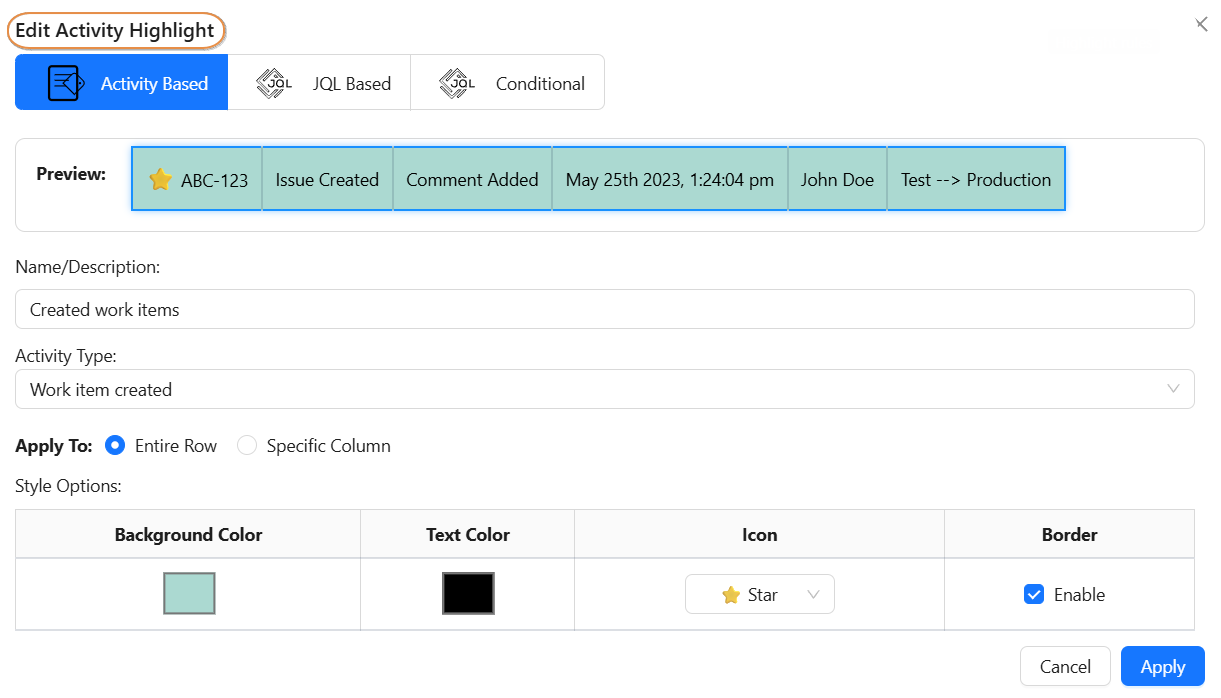Expand the Star icon dropdown
This screenshot has width=1221, height=698.
tap(760, 595)
